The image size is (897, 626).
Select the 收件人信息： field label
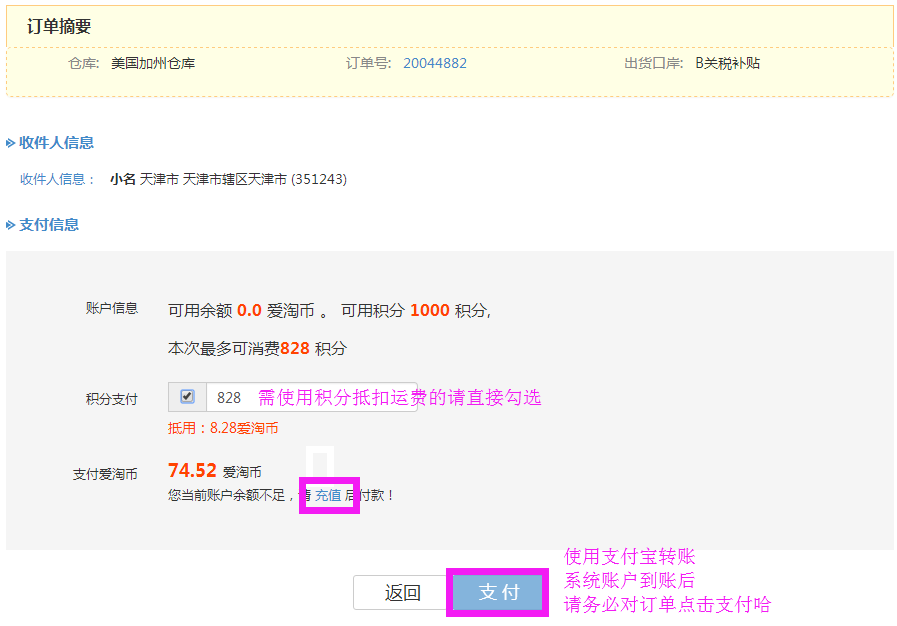point(57,179)
